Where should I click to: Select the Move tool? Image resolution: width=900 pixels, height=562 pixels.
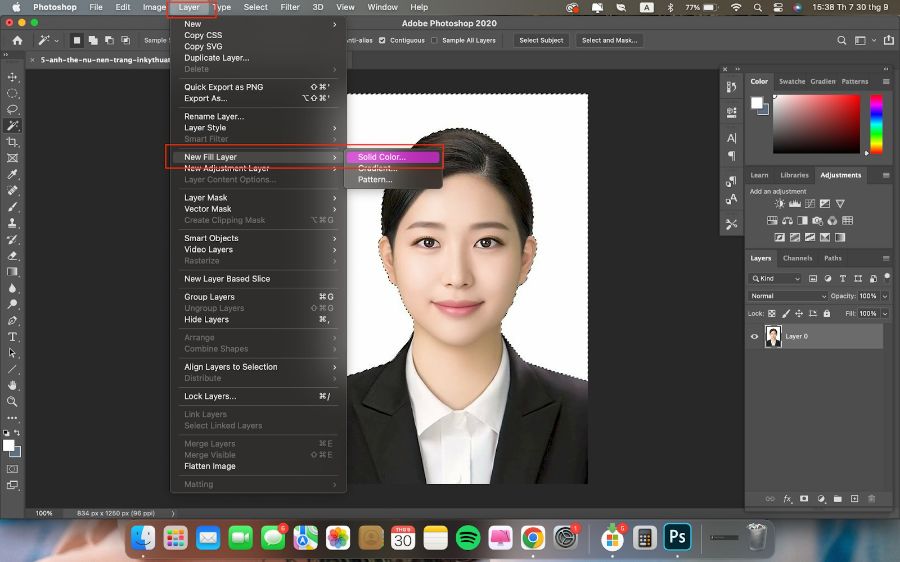point(12,77)
